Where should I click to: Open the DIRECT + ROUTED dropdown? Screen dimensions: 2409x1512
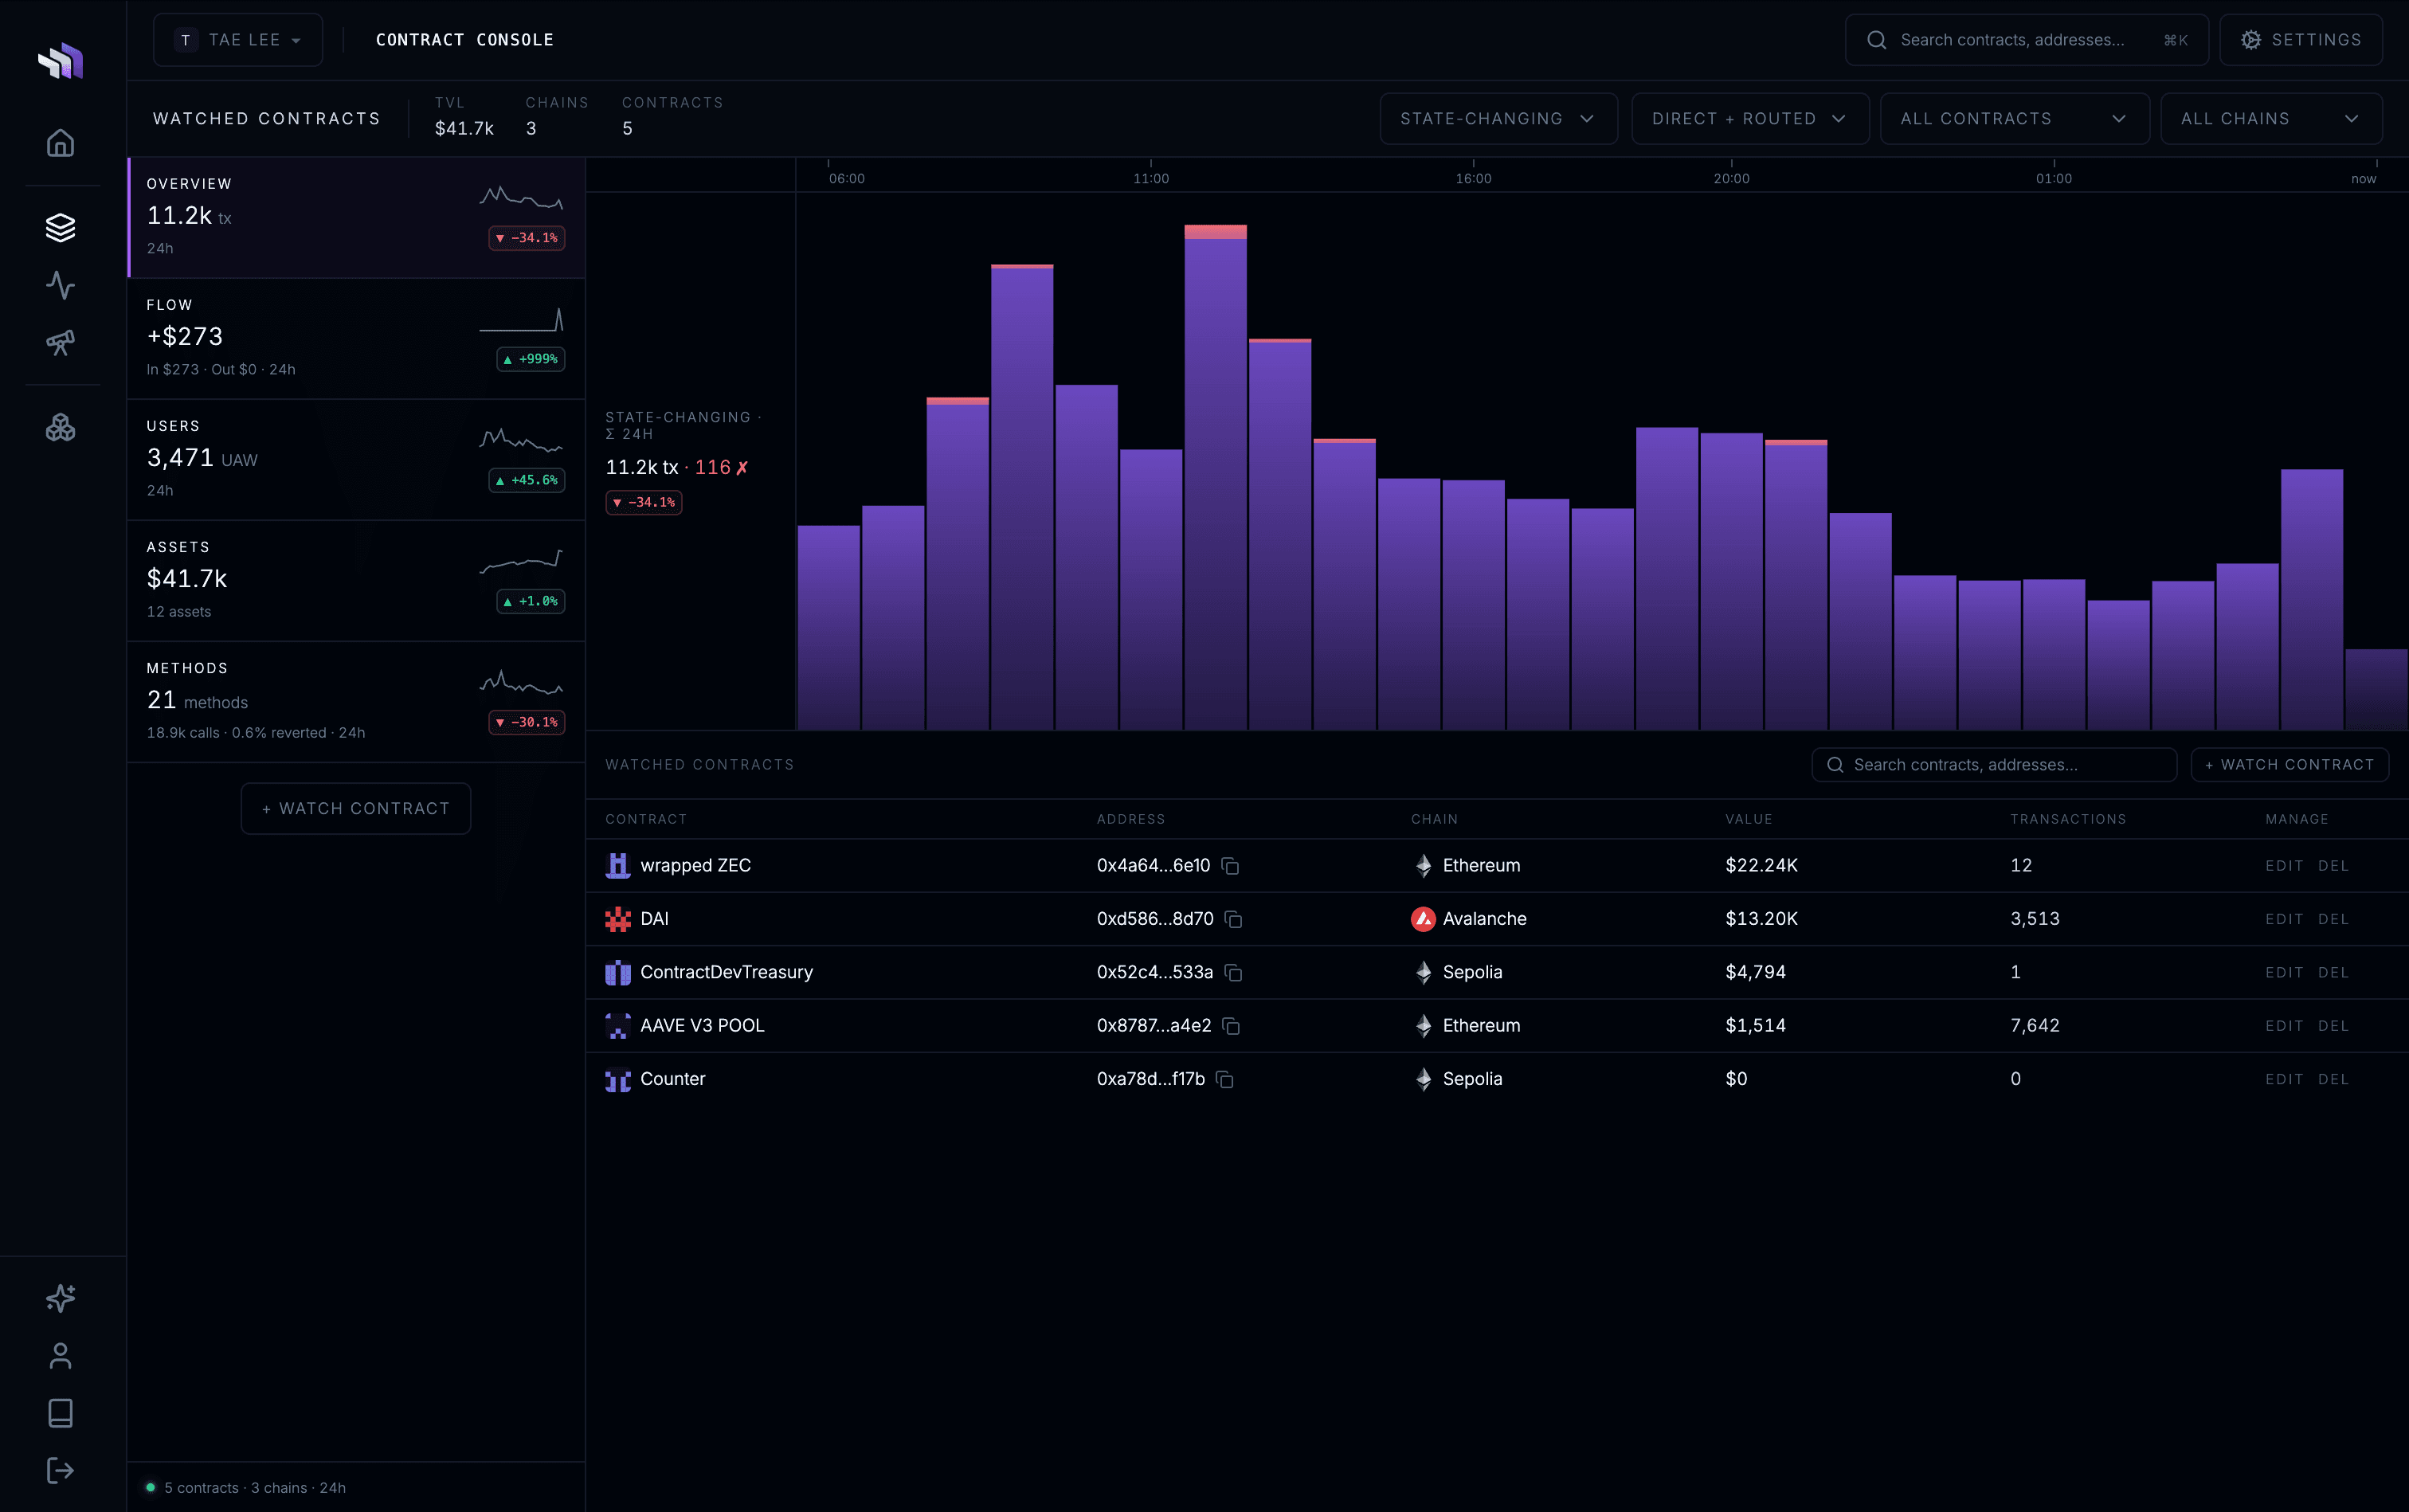click(1750, 119)
